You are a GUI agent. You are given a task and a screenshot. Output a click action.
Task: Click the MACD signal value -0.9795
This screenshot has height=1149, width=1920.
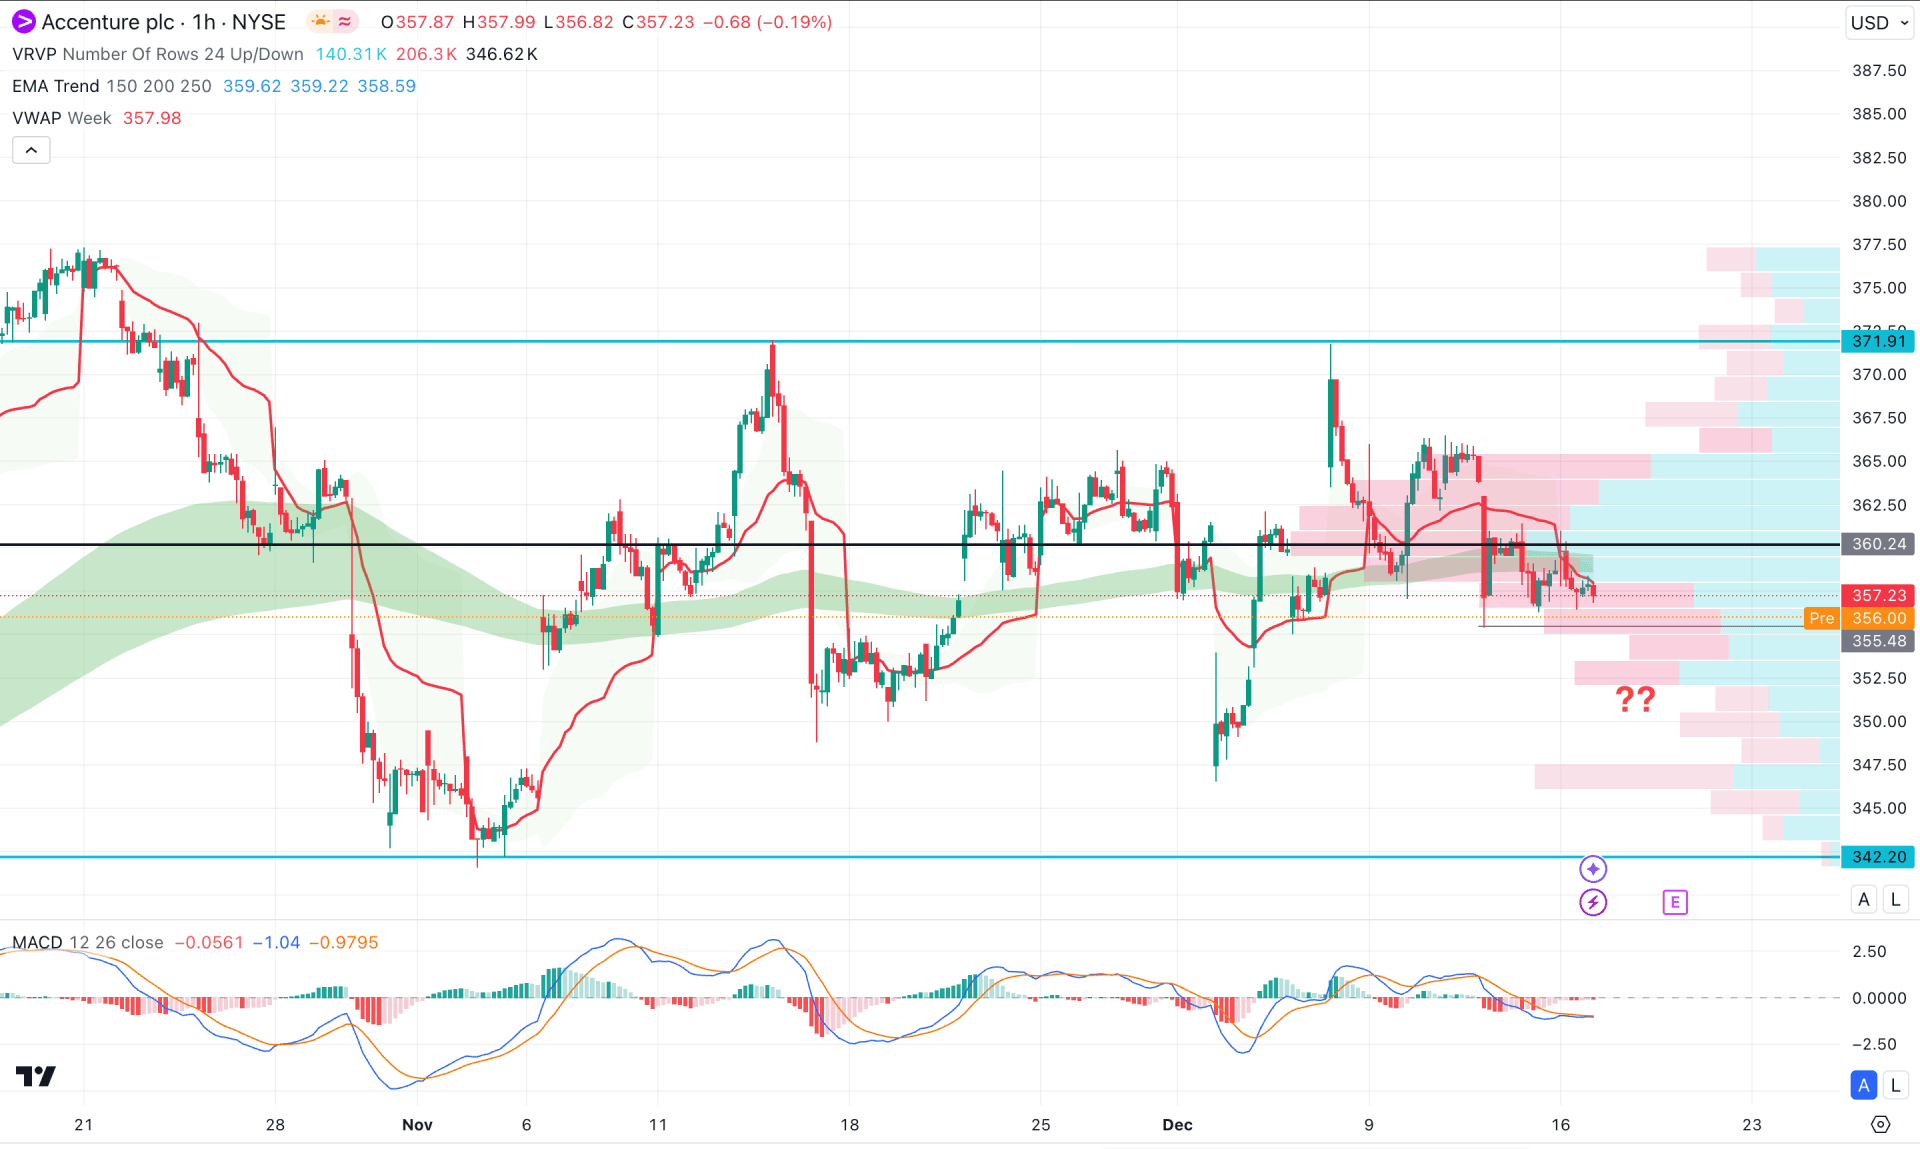point(344,942)
